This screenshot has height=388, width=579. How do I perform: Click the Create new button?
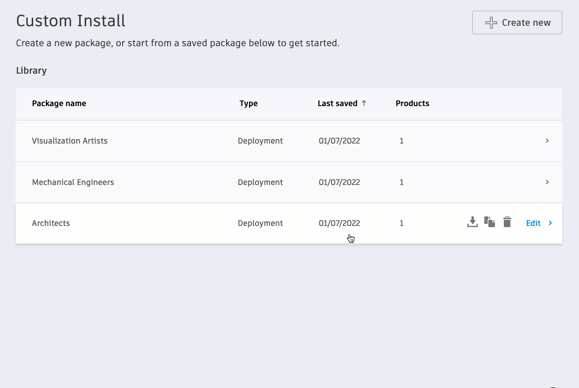pos(517,23)
